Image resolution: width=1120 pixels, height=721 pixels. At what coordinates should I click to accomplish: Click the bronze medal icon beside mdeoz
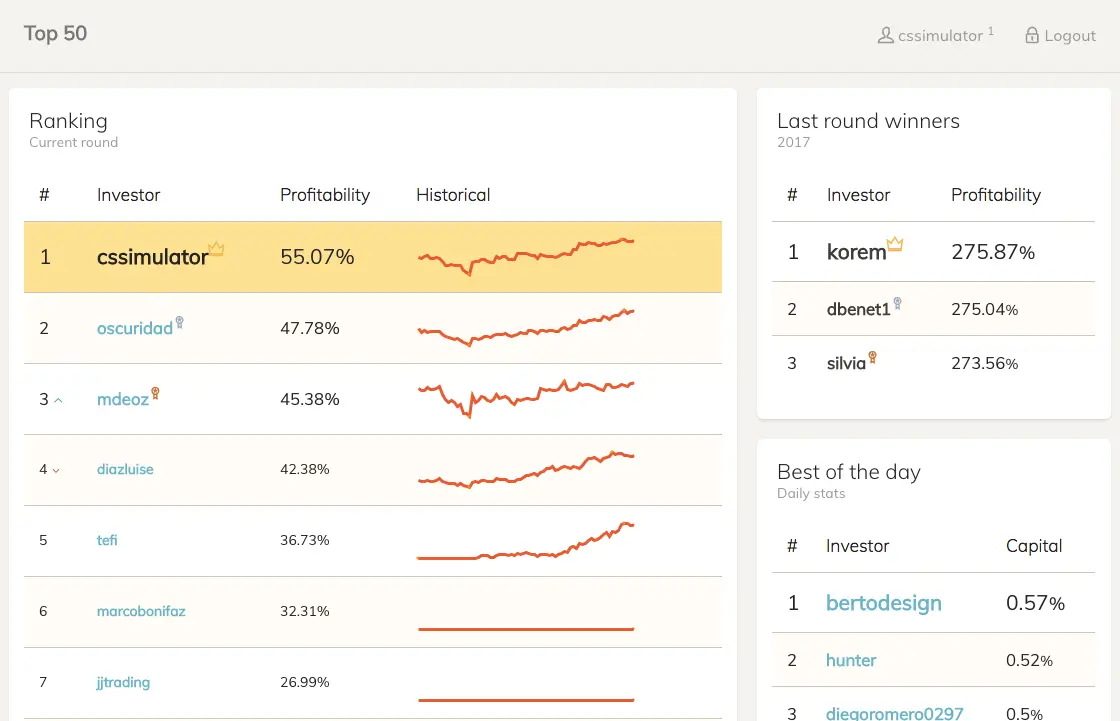coord(155,393)
